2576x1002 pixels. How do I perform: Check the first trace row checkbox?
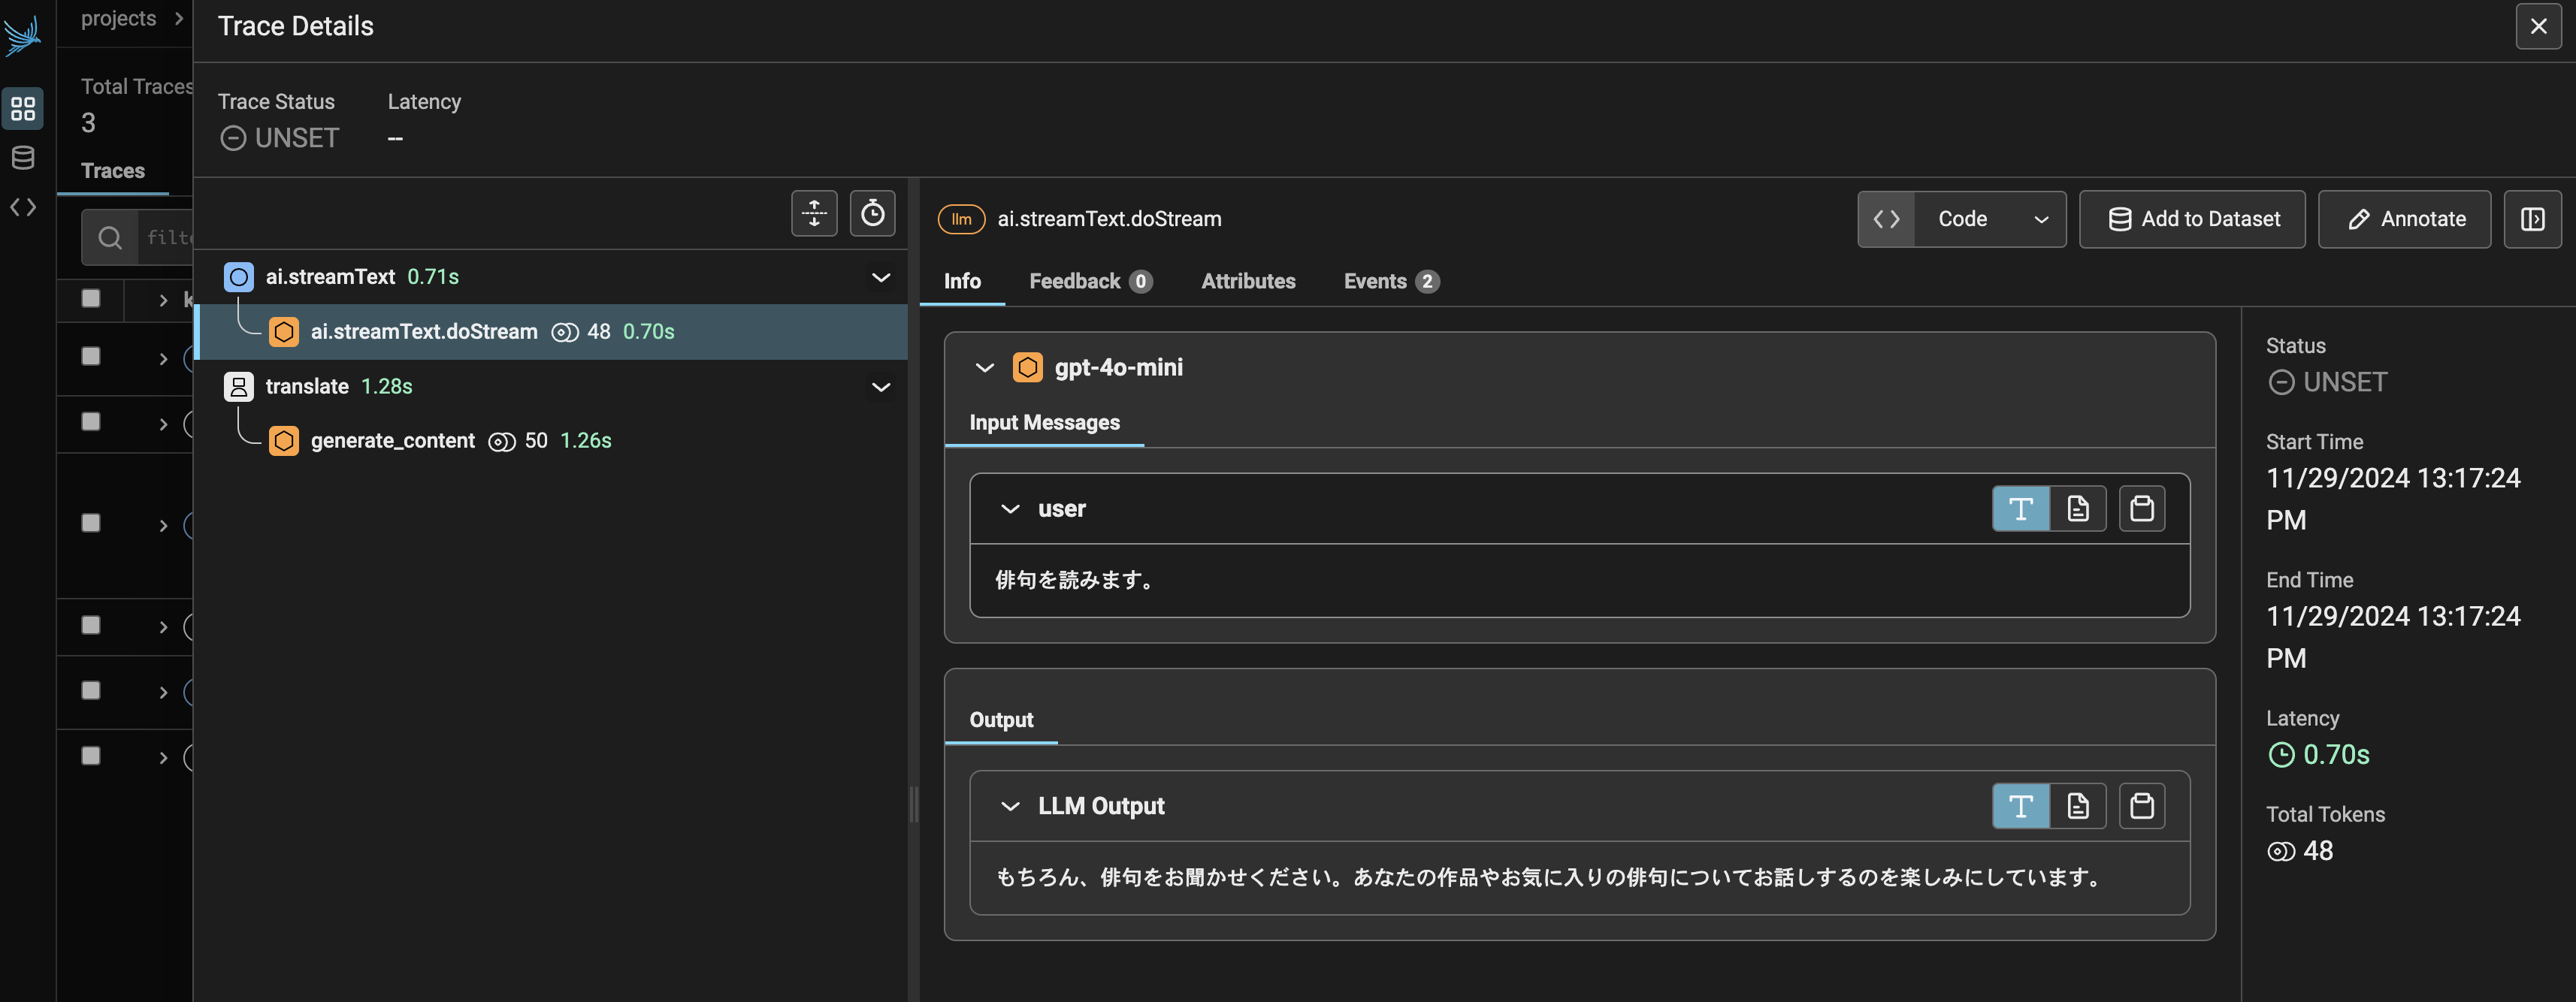91,298
